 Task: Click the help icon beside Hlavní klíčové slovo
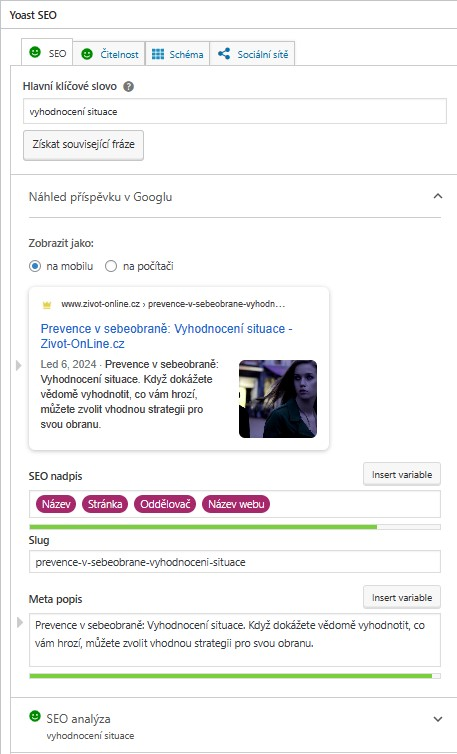coord(128,87)
